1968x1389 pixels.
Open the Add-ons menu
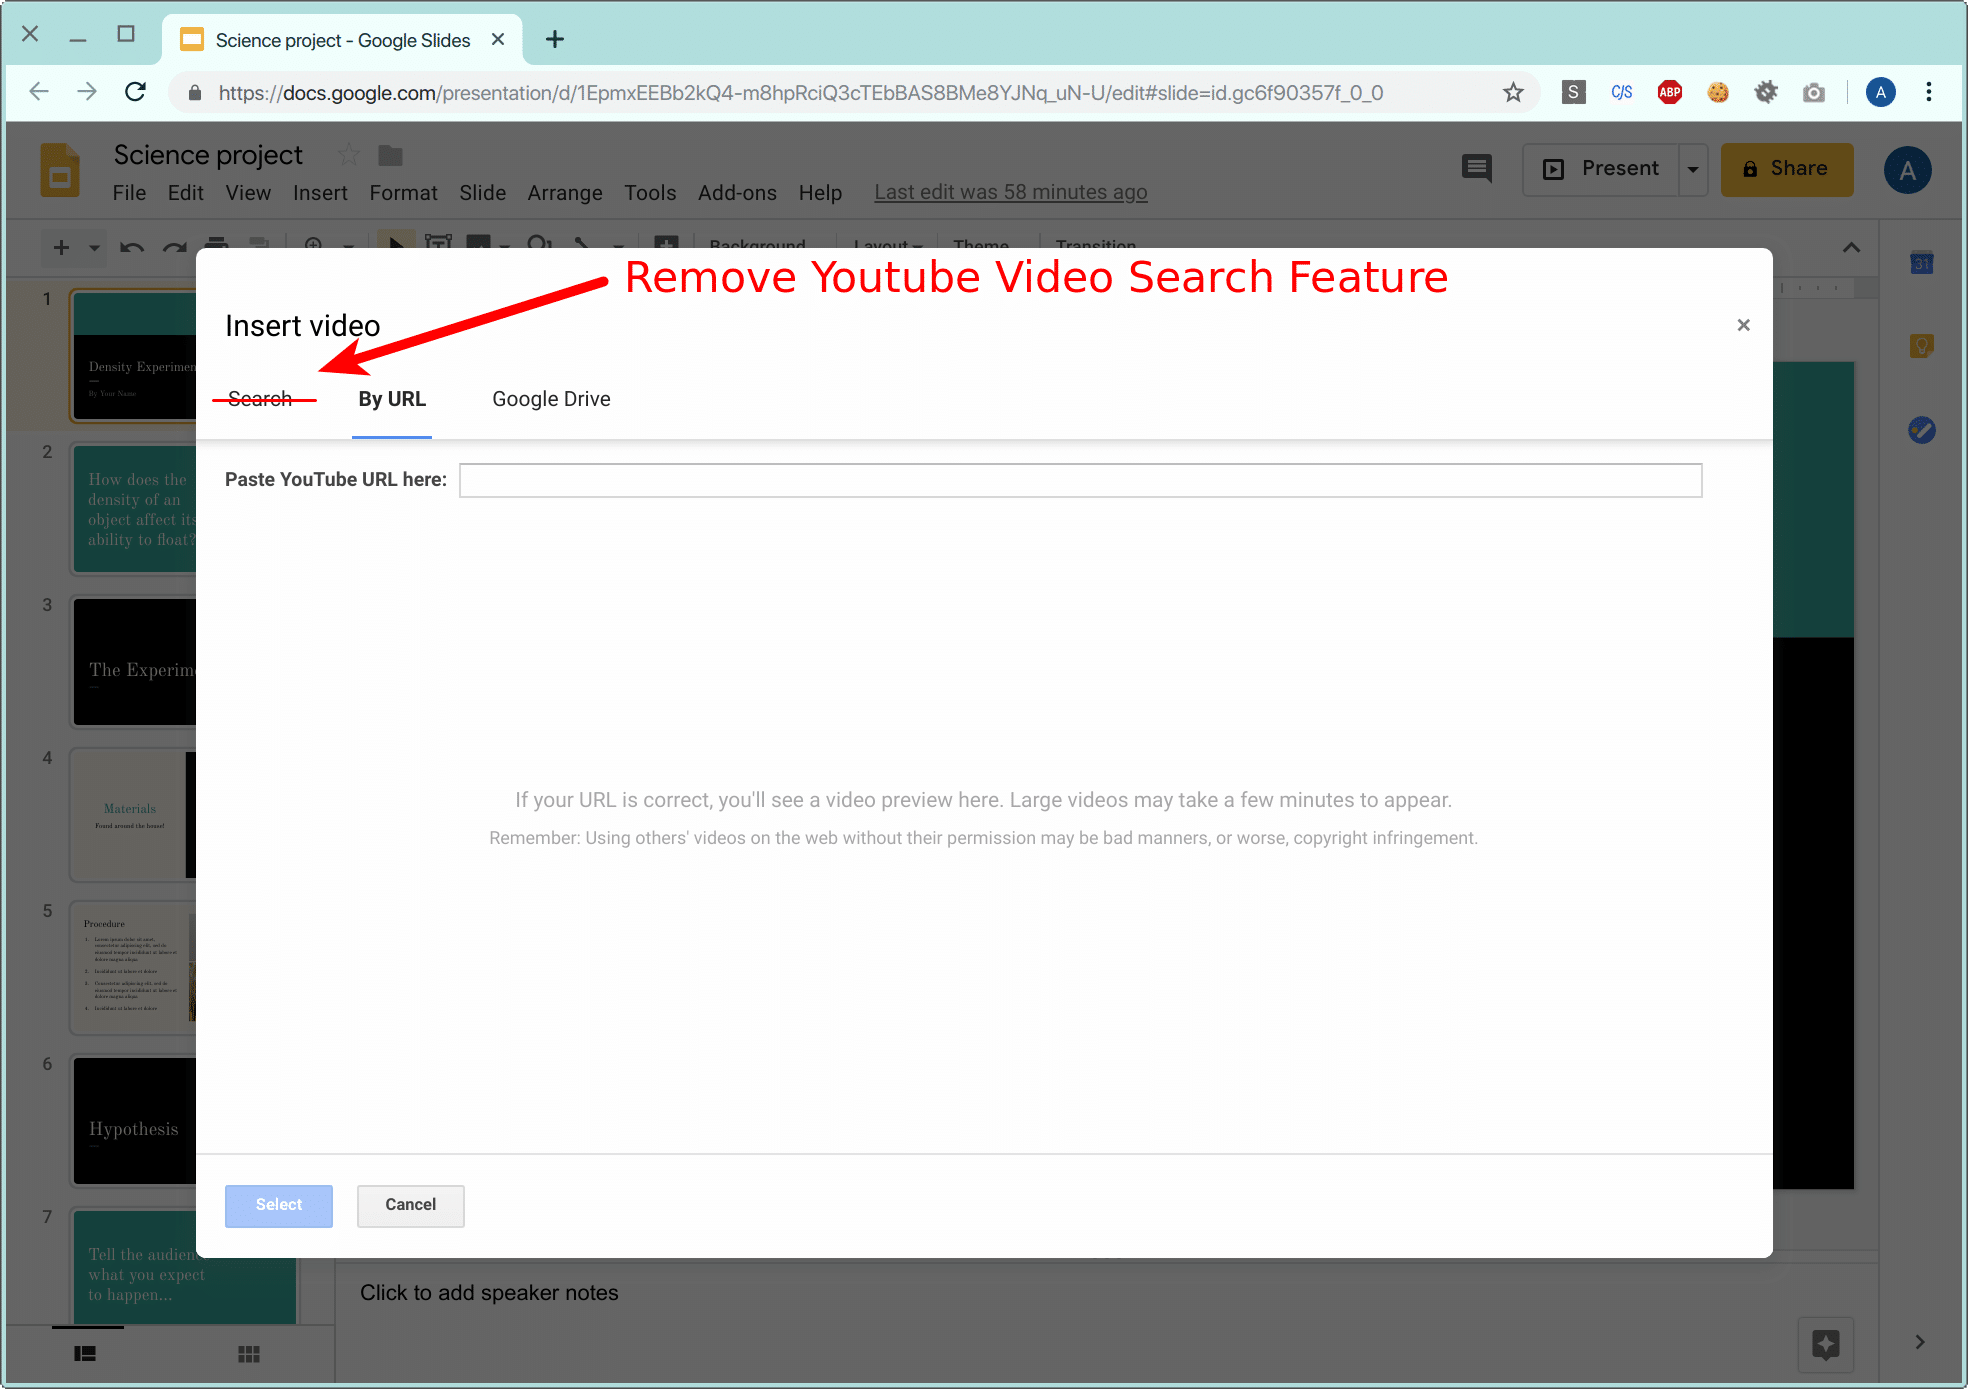pyautogui.click(x=737, y=193)
